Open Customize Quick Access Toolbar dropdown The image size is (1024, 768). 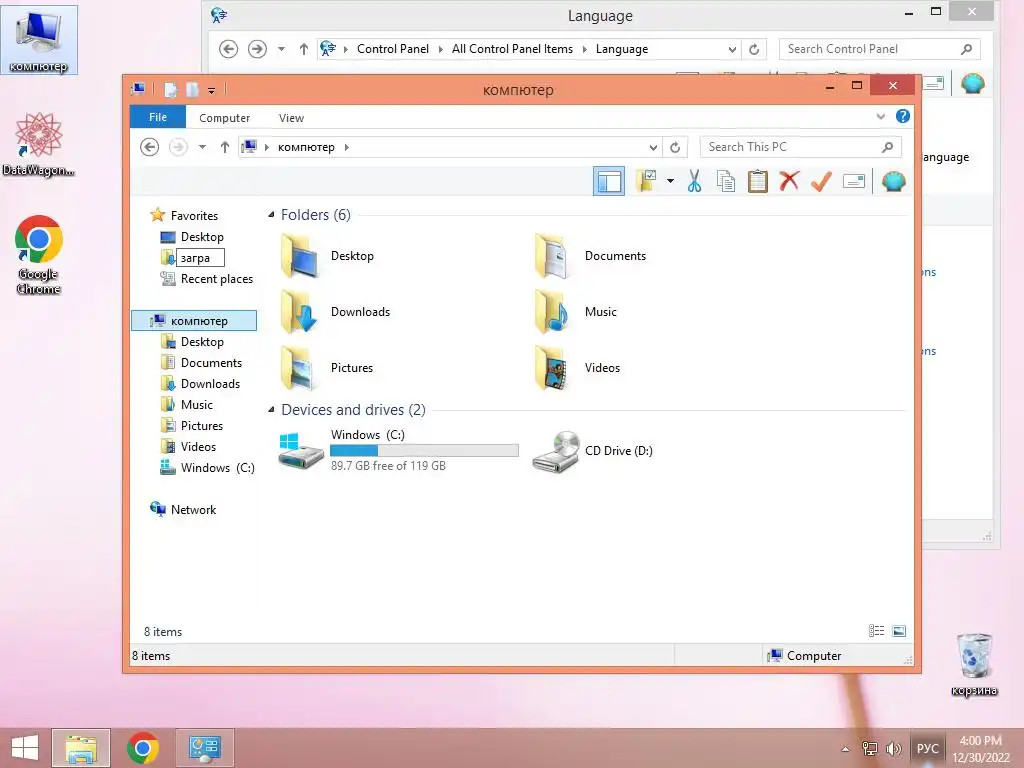[212, 90]
